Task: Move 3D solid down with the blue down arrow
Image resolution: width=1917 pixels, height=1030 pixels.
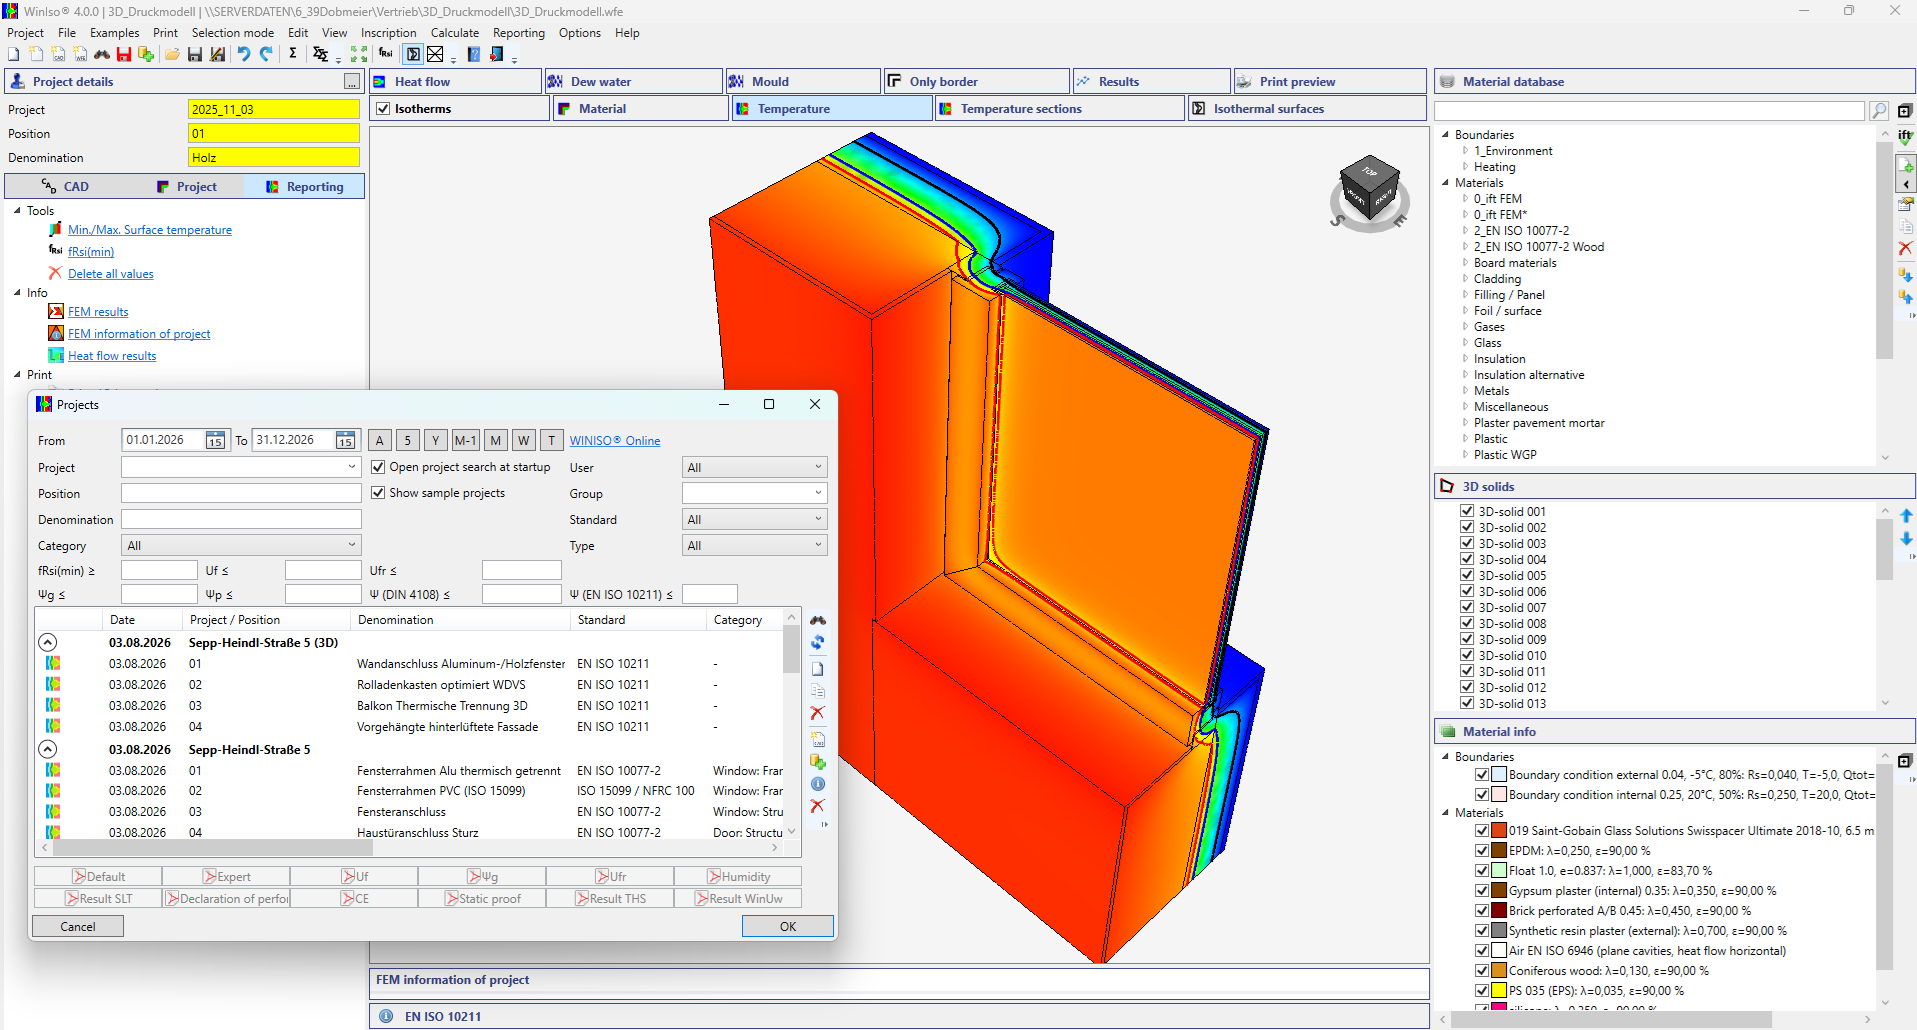Action: click(1906, 539)
